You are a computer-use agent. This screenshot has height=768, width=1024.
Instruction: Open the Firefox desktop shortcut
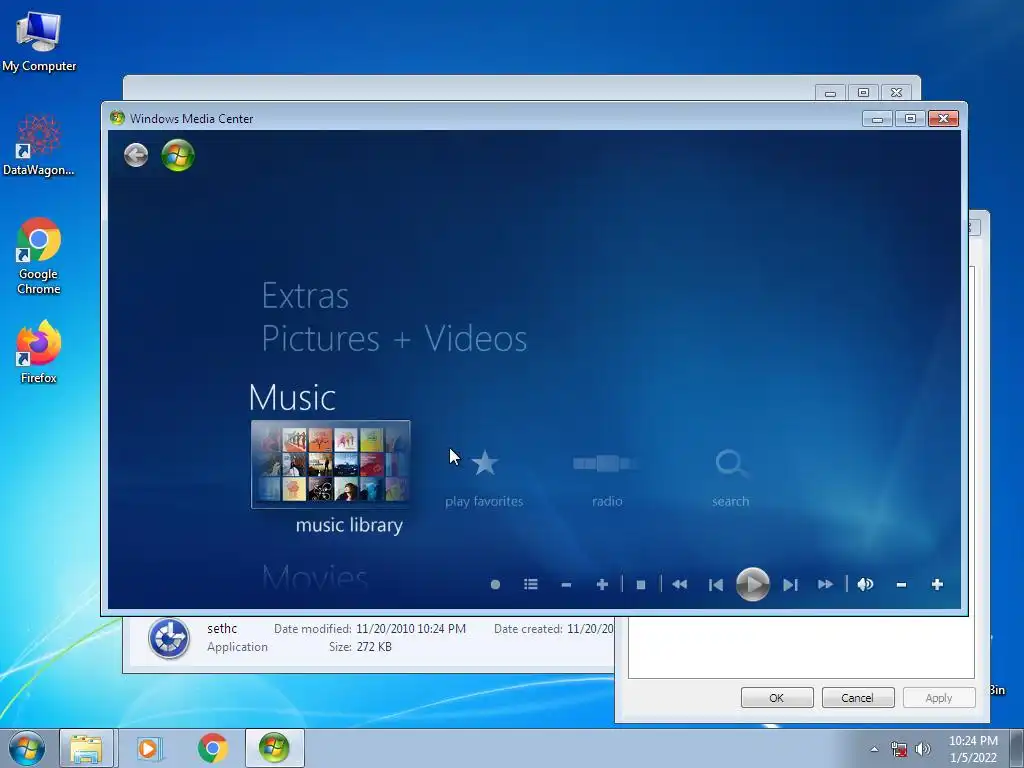pos(39,351)
